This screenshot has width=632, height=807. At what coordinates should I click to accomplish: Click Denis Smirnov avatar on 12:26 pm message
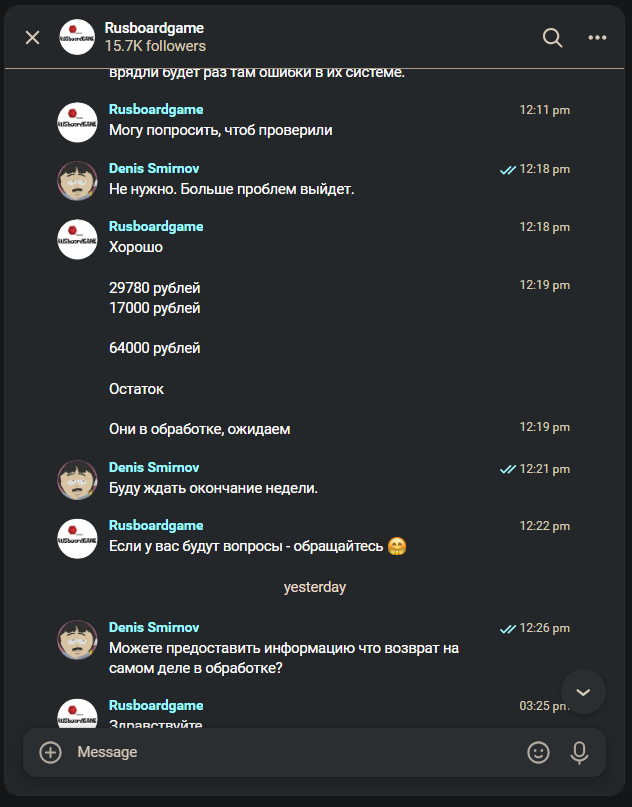pos(77,640)
